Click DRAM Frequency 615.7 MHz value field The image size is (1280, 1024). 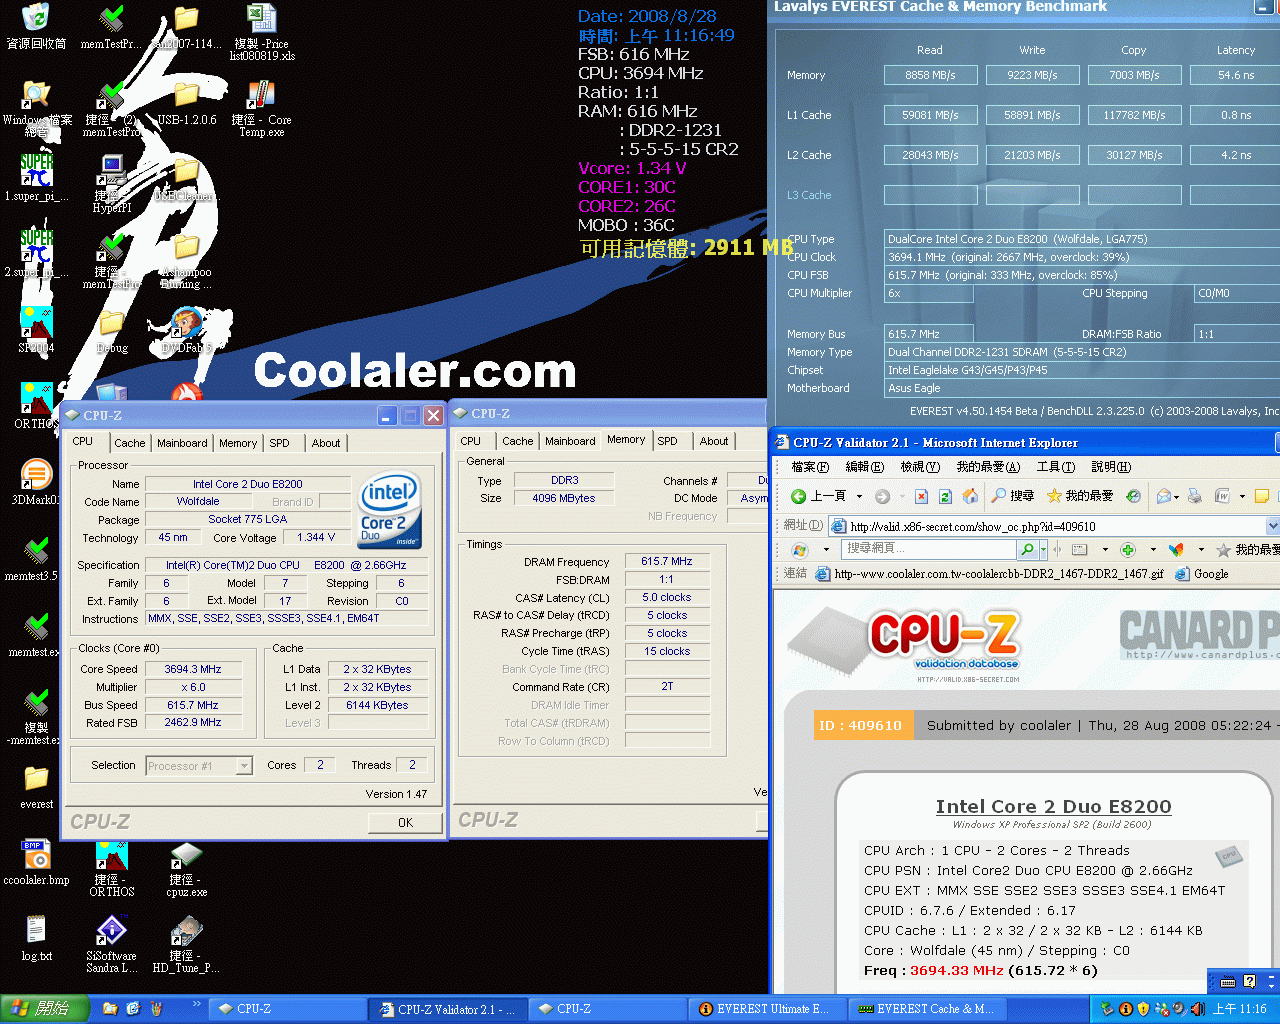(667, 562)
